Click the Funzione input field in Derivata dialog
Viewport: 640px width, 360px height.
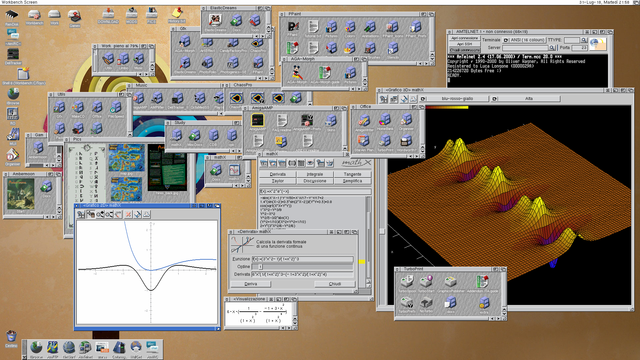(302, 259)
